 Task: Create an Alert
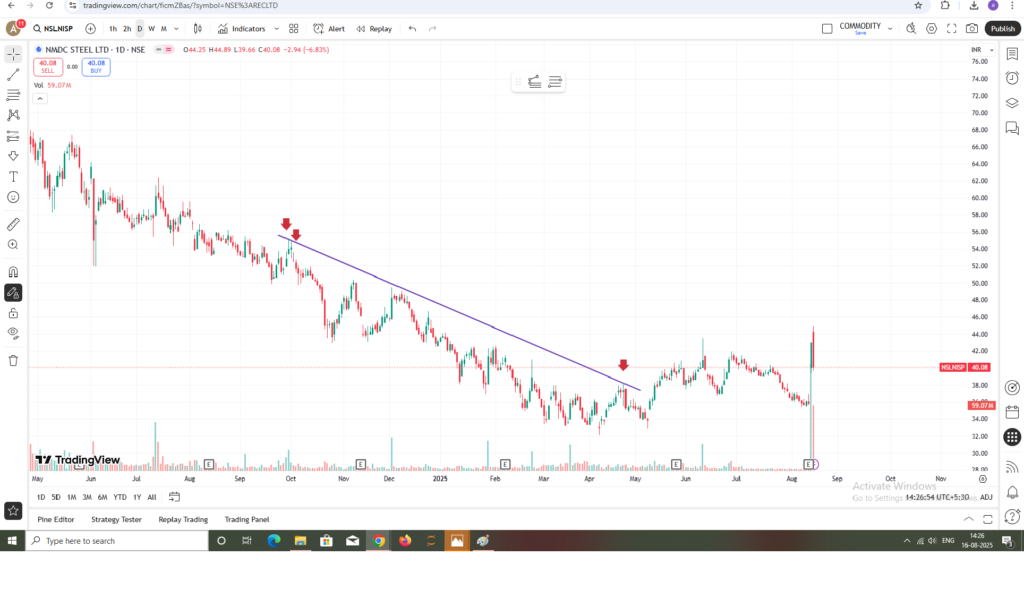(329, 29)
